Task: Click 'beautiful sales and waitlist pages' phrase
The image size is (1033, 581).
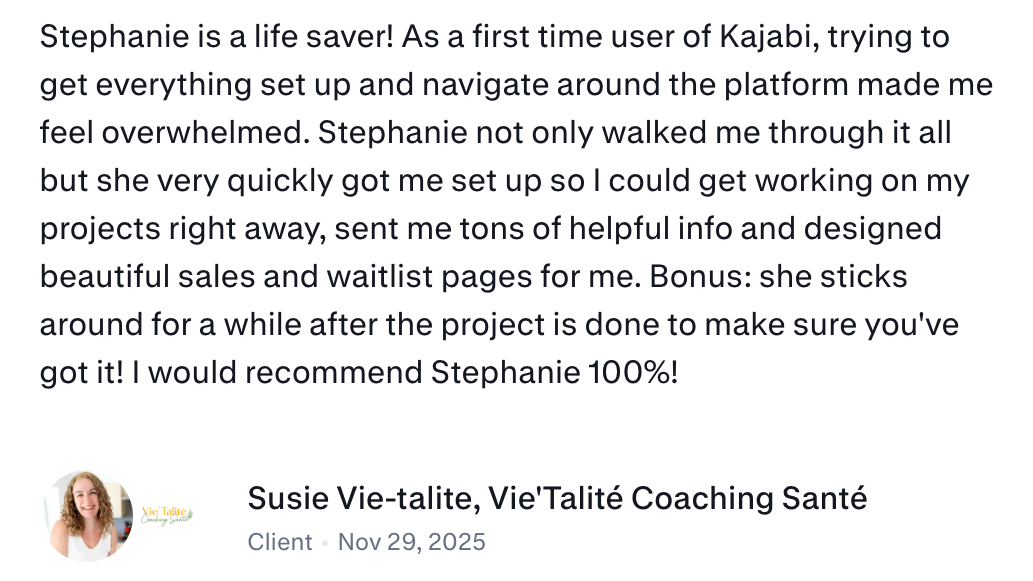Action: click(287, 277)
